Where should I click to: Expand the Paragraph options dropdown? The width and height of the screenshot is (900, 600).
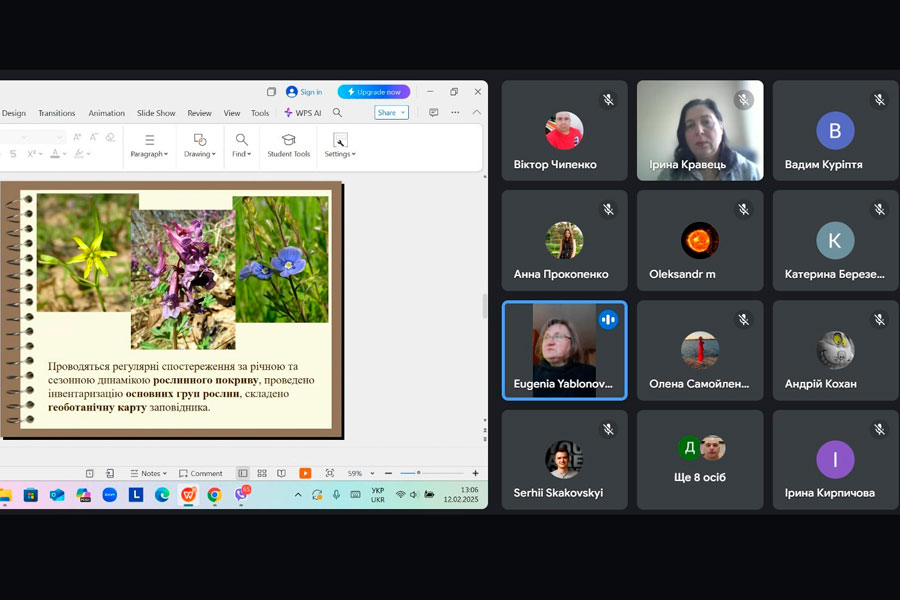click(x=149, y=146)
